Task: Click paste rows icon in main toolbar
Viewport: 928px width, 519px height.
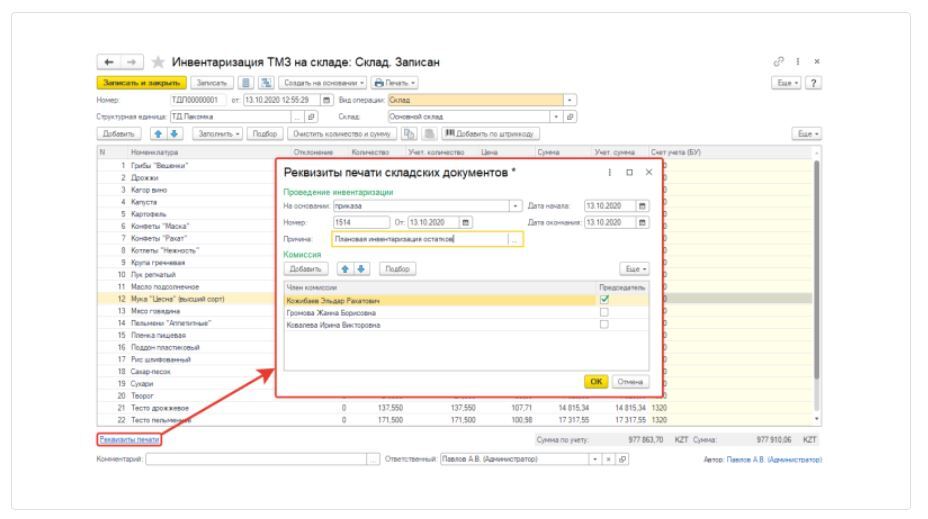Action: 430,134
